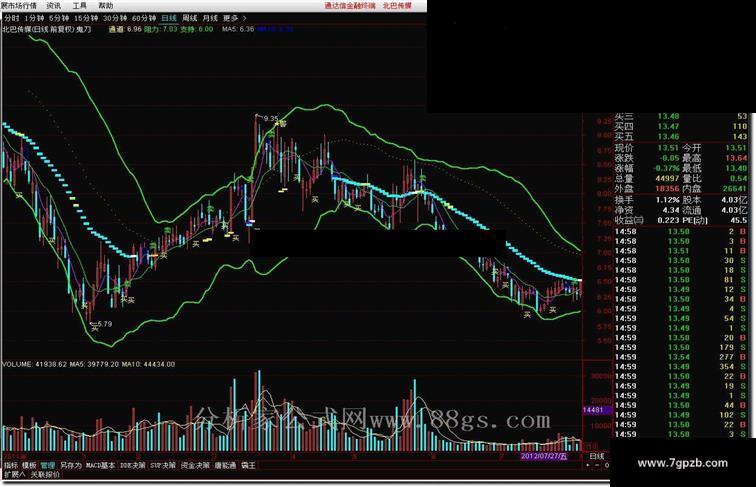Image resolution: width=756 pixels, height=487 pixels.
Task: Select the DDE决策 indicator tab
Action: click(132, 465)
